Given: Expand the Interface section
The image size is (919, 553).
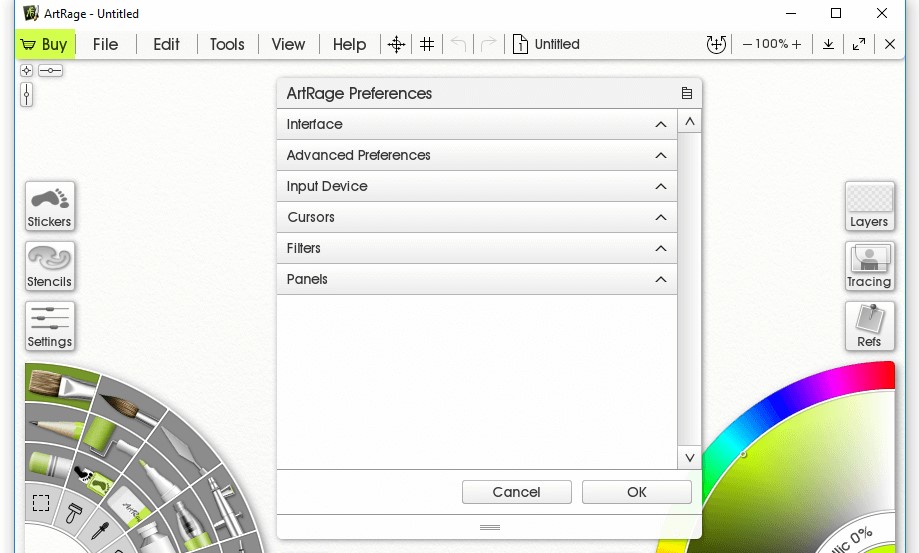Looking at the screenshot, I should [x=476, y=124].
